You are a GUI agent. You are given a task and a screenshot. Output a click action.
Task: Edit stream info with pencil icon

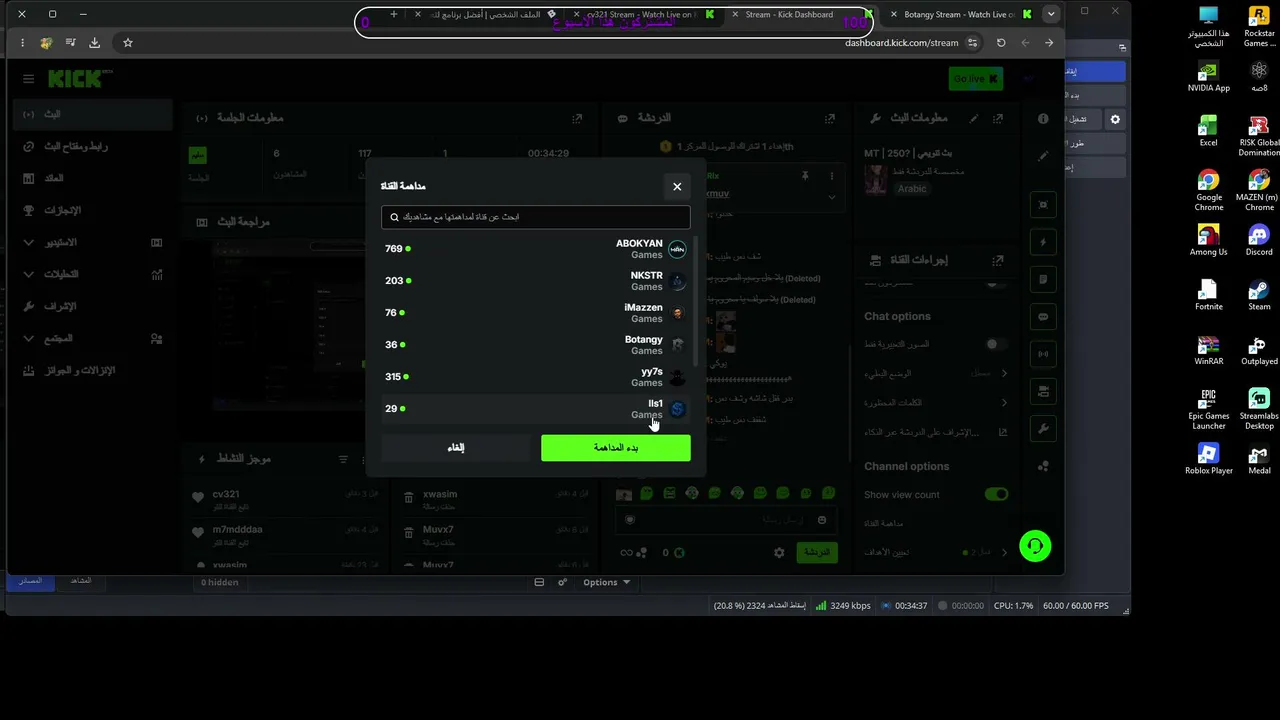tap(974, 118)
